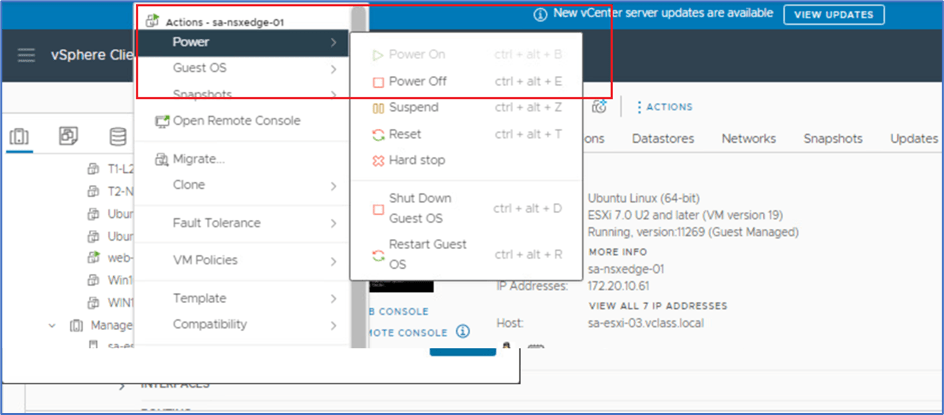Open the Hosts and Clusters inventory icon
The image size is (944, 415).
click(x=21, y=137)
